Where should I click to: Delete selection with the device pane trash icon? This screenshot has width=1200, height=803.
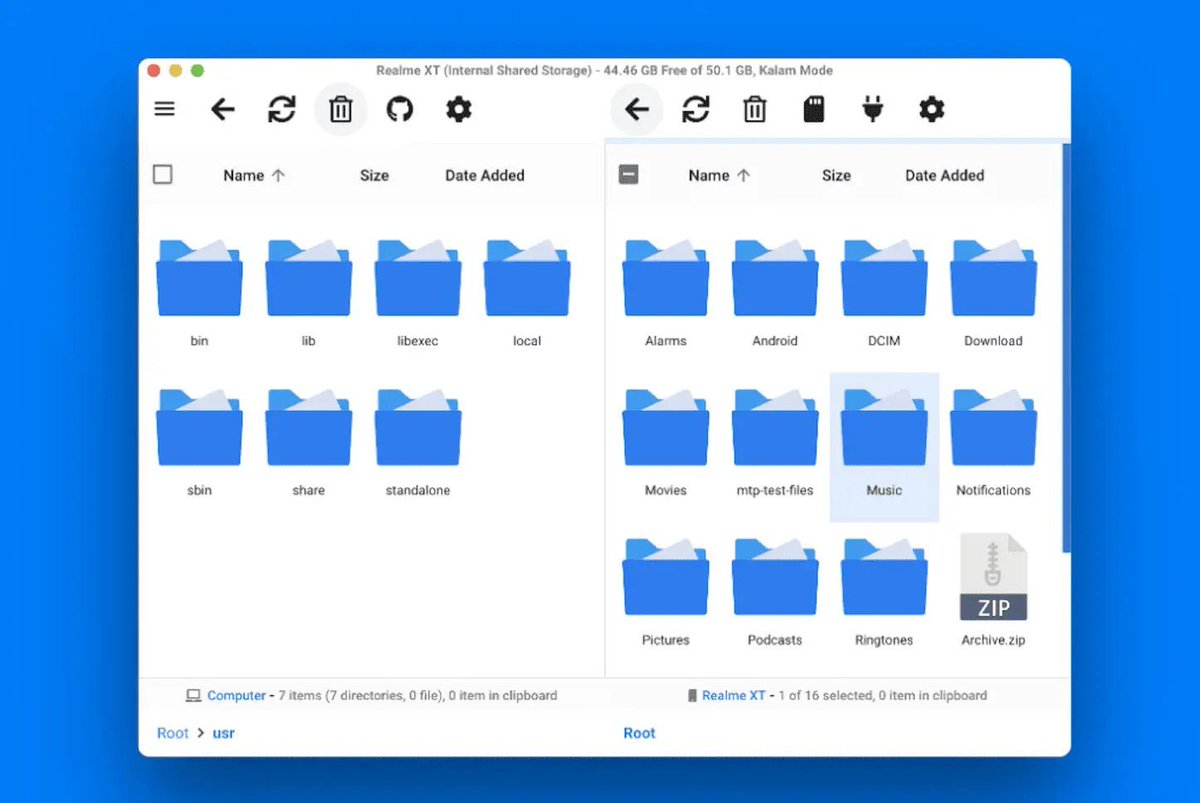click(x=755, y=109)
